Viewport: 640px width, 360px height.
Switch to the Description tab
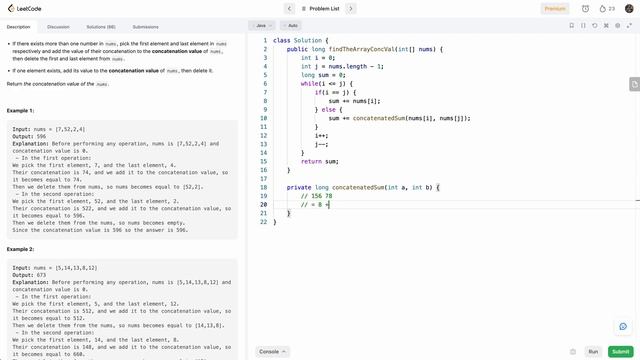18,27
